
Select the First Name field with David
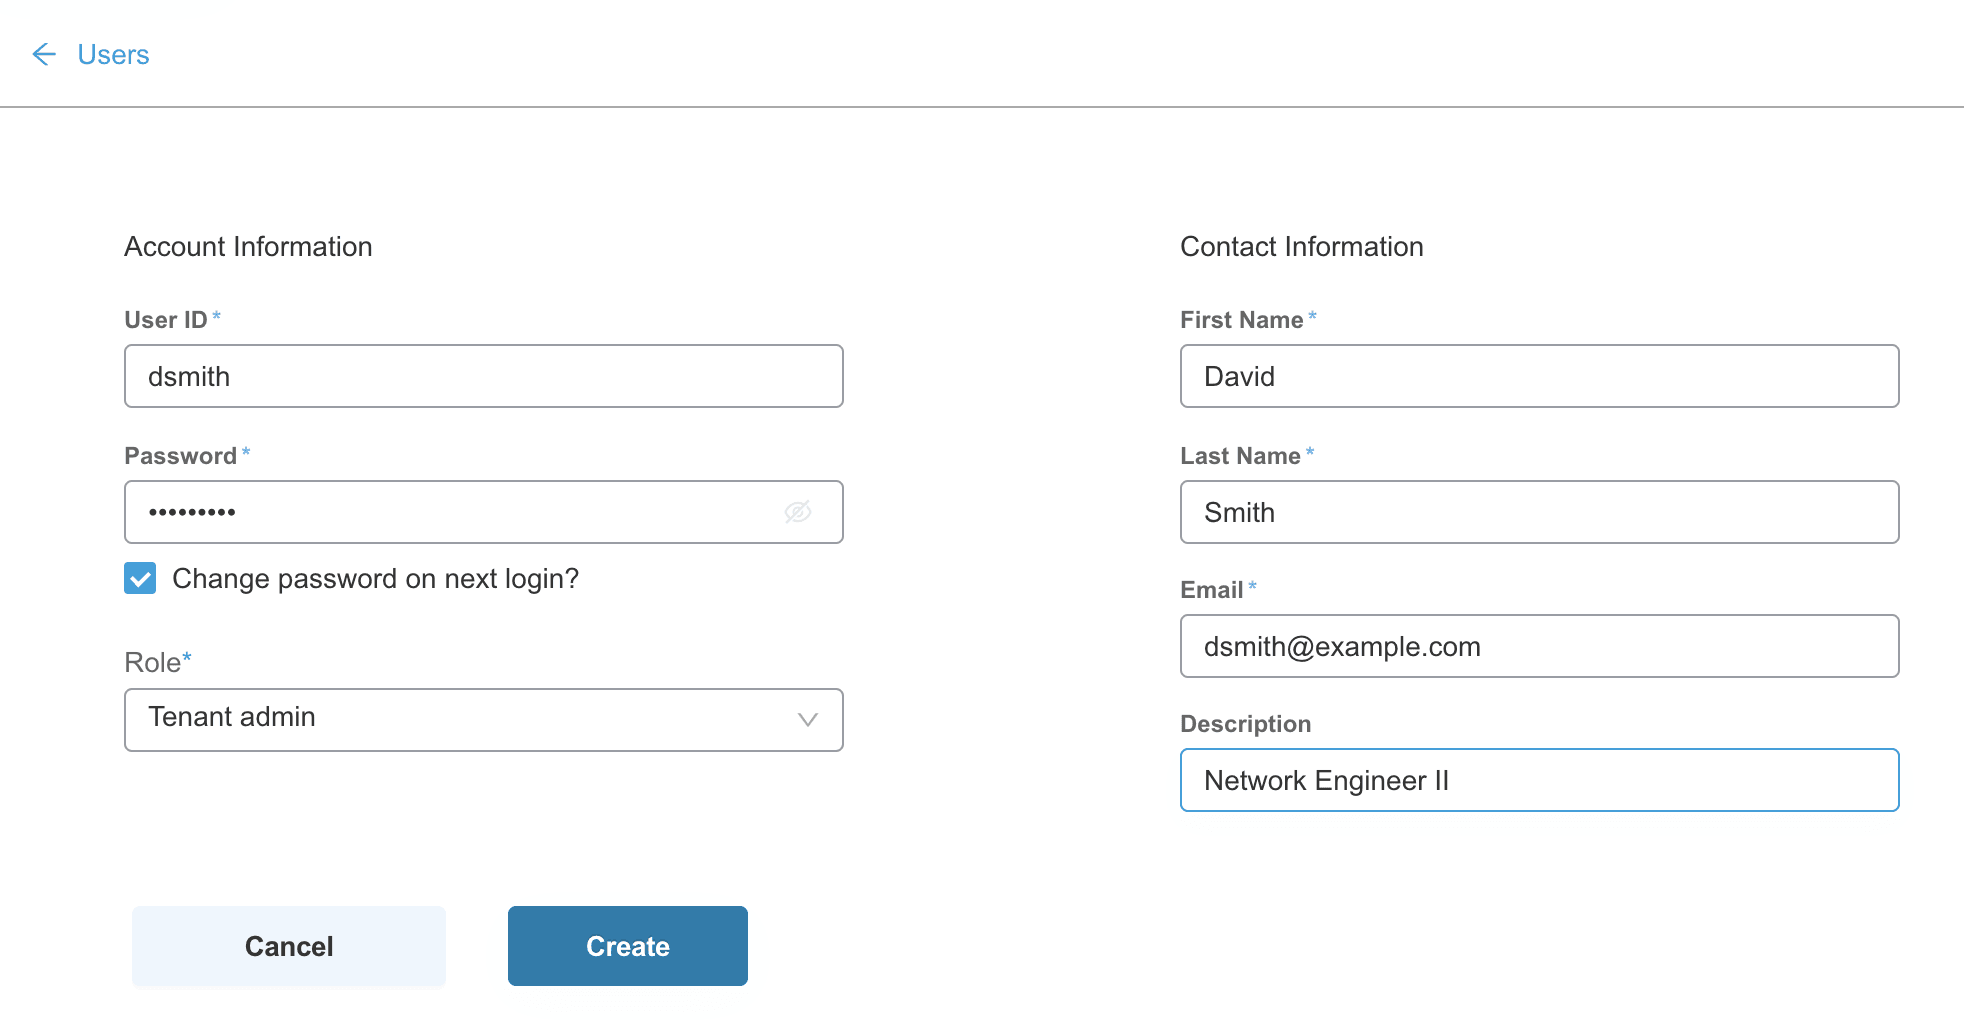pyautogui.click(x=1540, y=376)
